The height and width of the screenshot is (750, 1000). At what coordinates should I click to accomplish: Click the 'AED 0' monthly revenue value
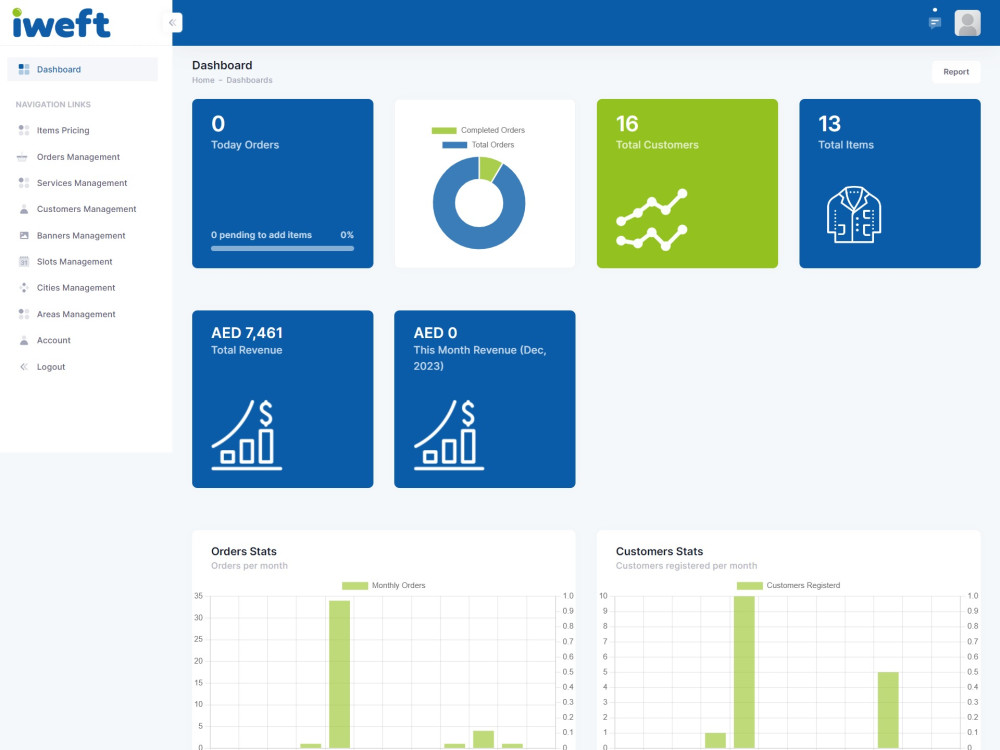pyautogui.click(x=435, y=333)
